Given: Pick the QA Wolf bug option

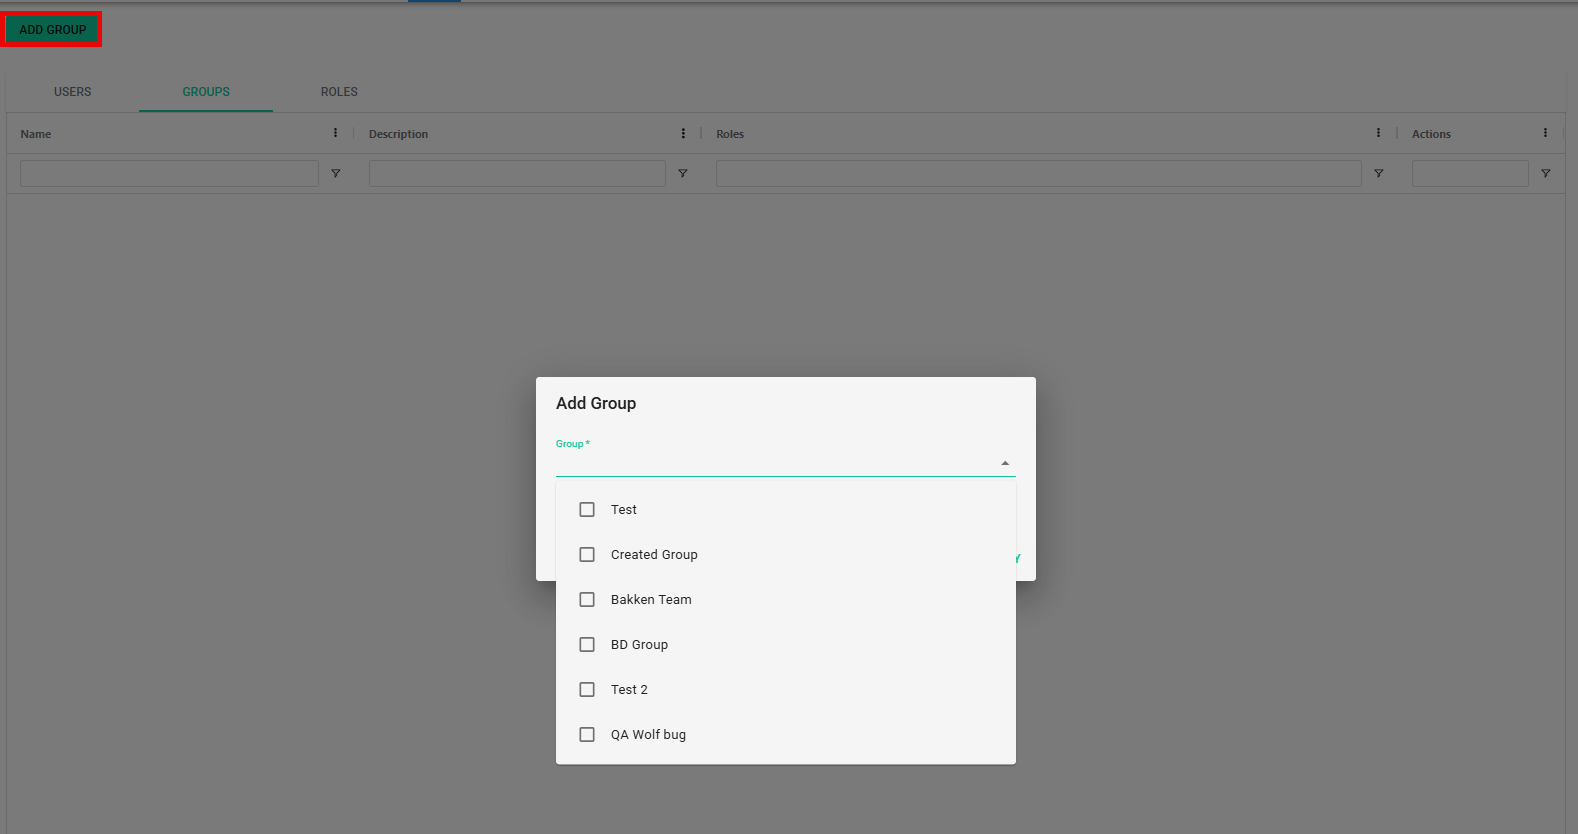Looking at the screenshot, I should coord(648,735).
